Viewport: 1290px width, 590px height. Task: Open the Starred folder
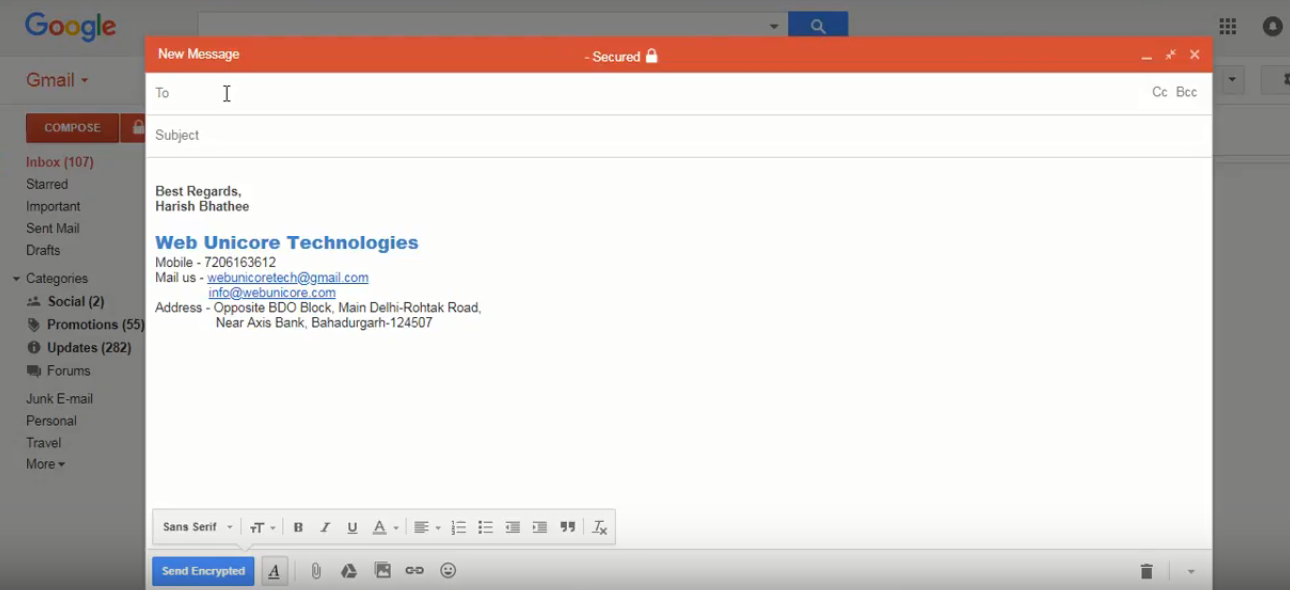click(47, 184)
